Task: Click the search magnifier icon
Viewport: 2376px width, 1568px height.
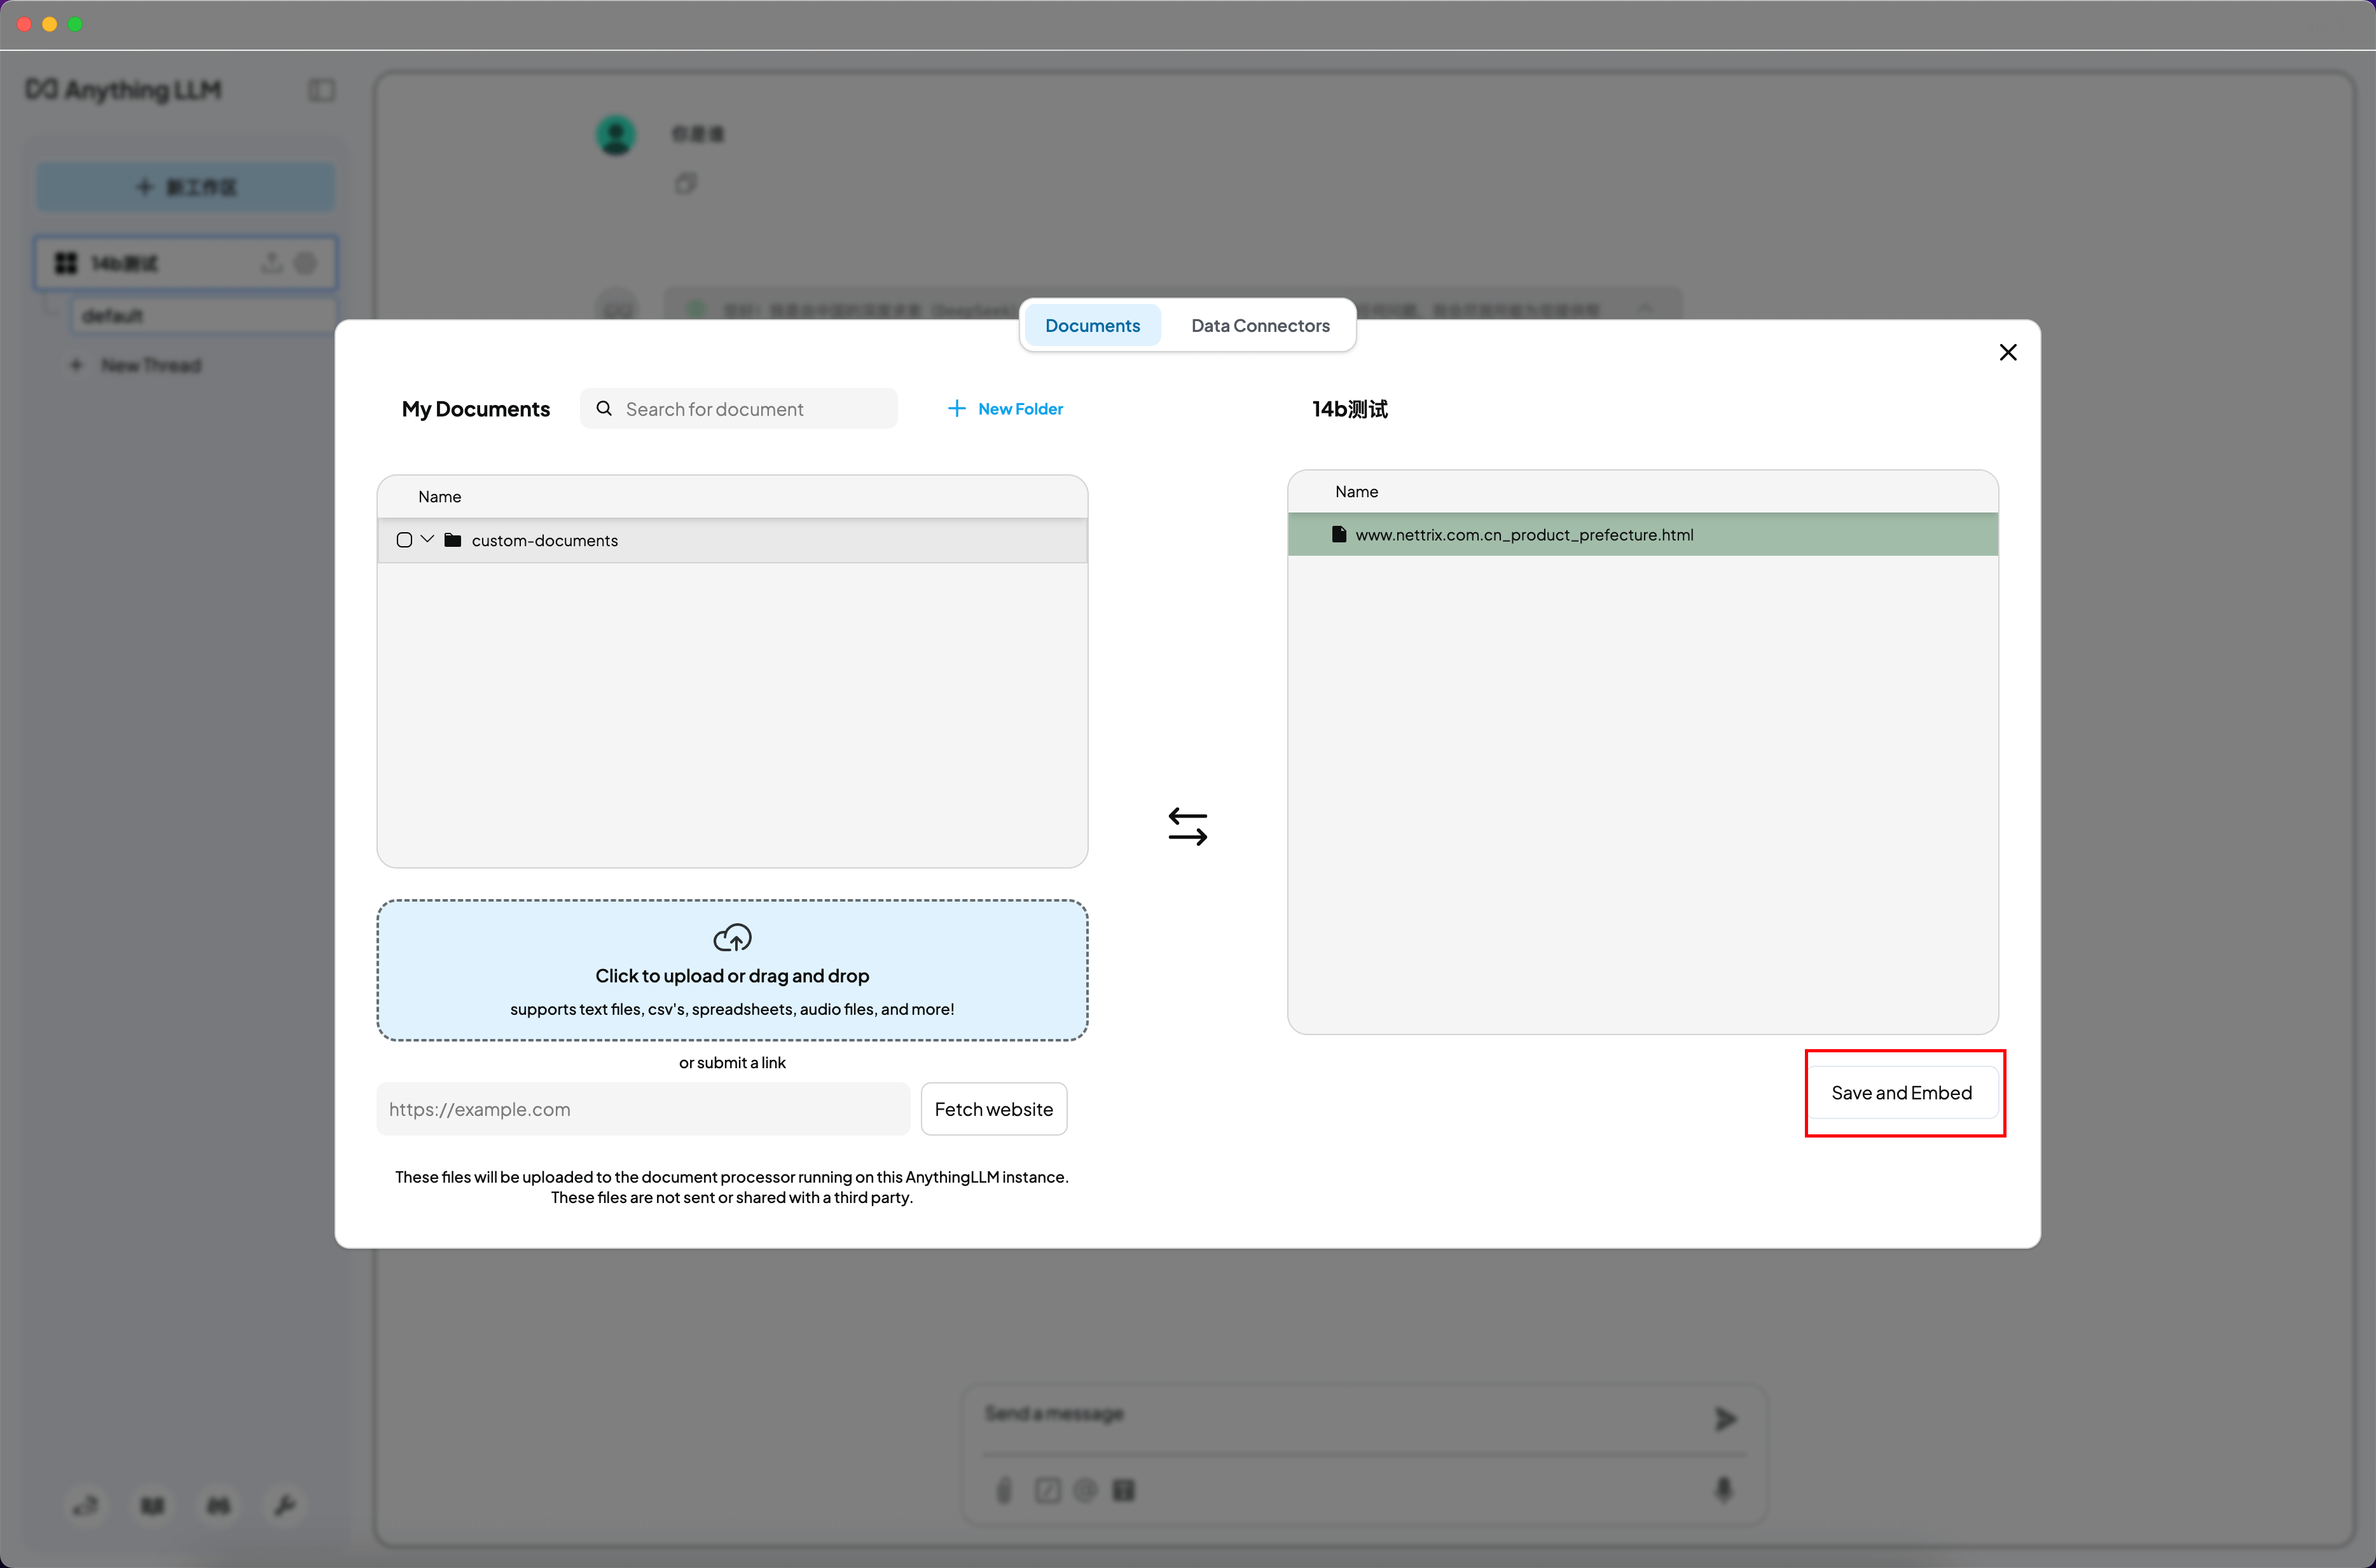Action: (x=604, y=408)
